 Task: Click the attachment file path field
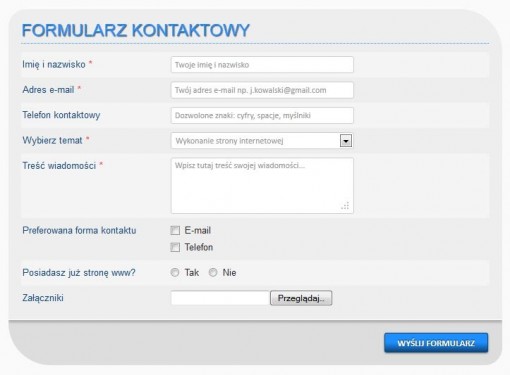point(220,298)
